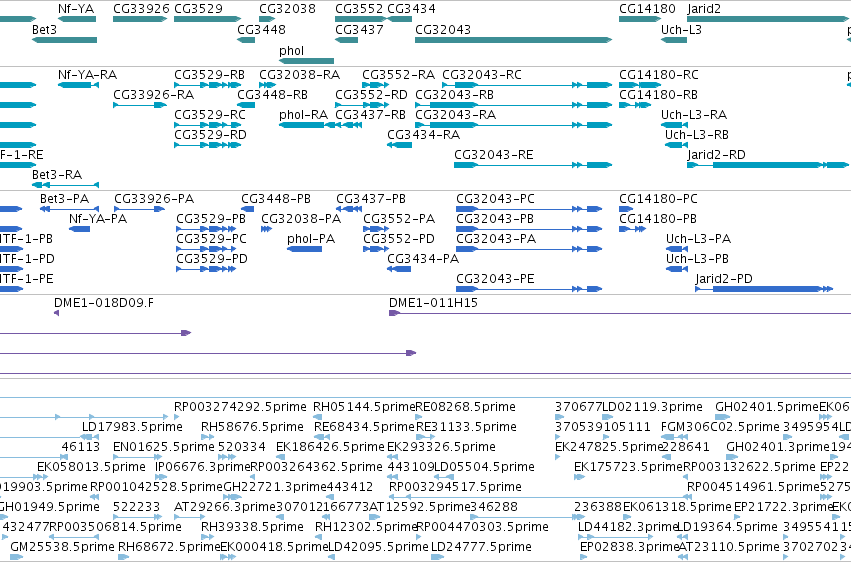
Task: Select the Uch-L3 gene label
Action: [x=681, y=29]
